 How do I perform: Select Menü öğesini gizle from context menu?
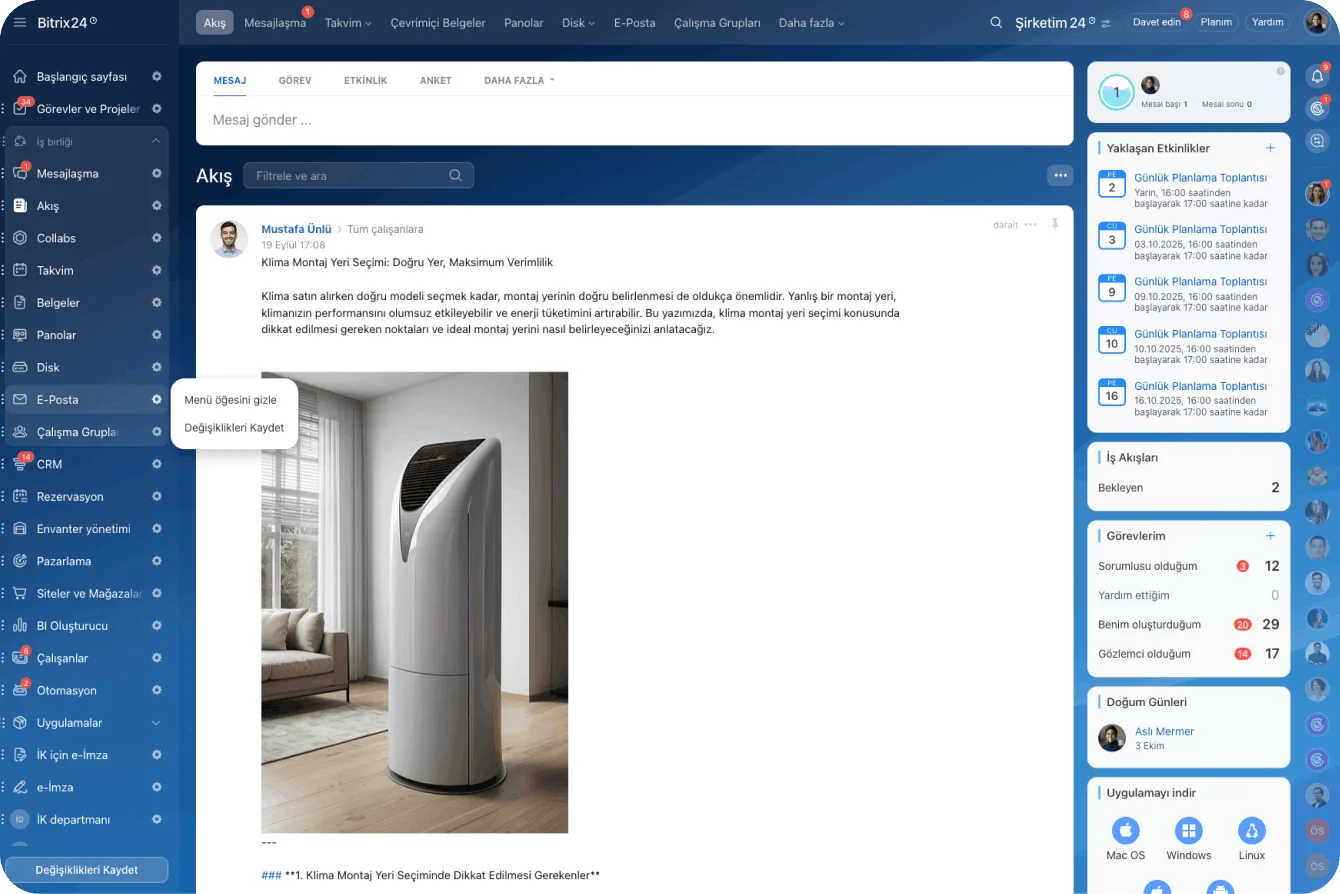[230, 400]
